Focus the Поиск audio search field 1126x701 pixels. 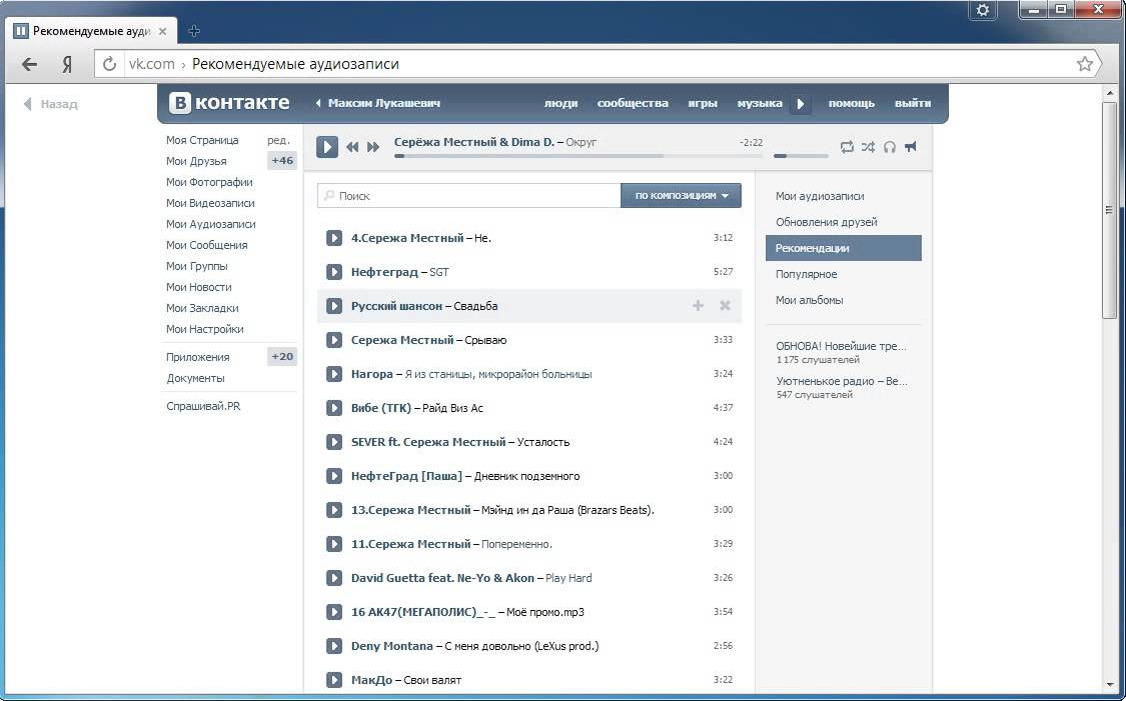pos(469,195)
